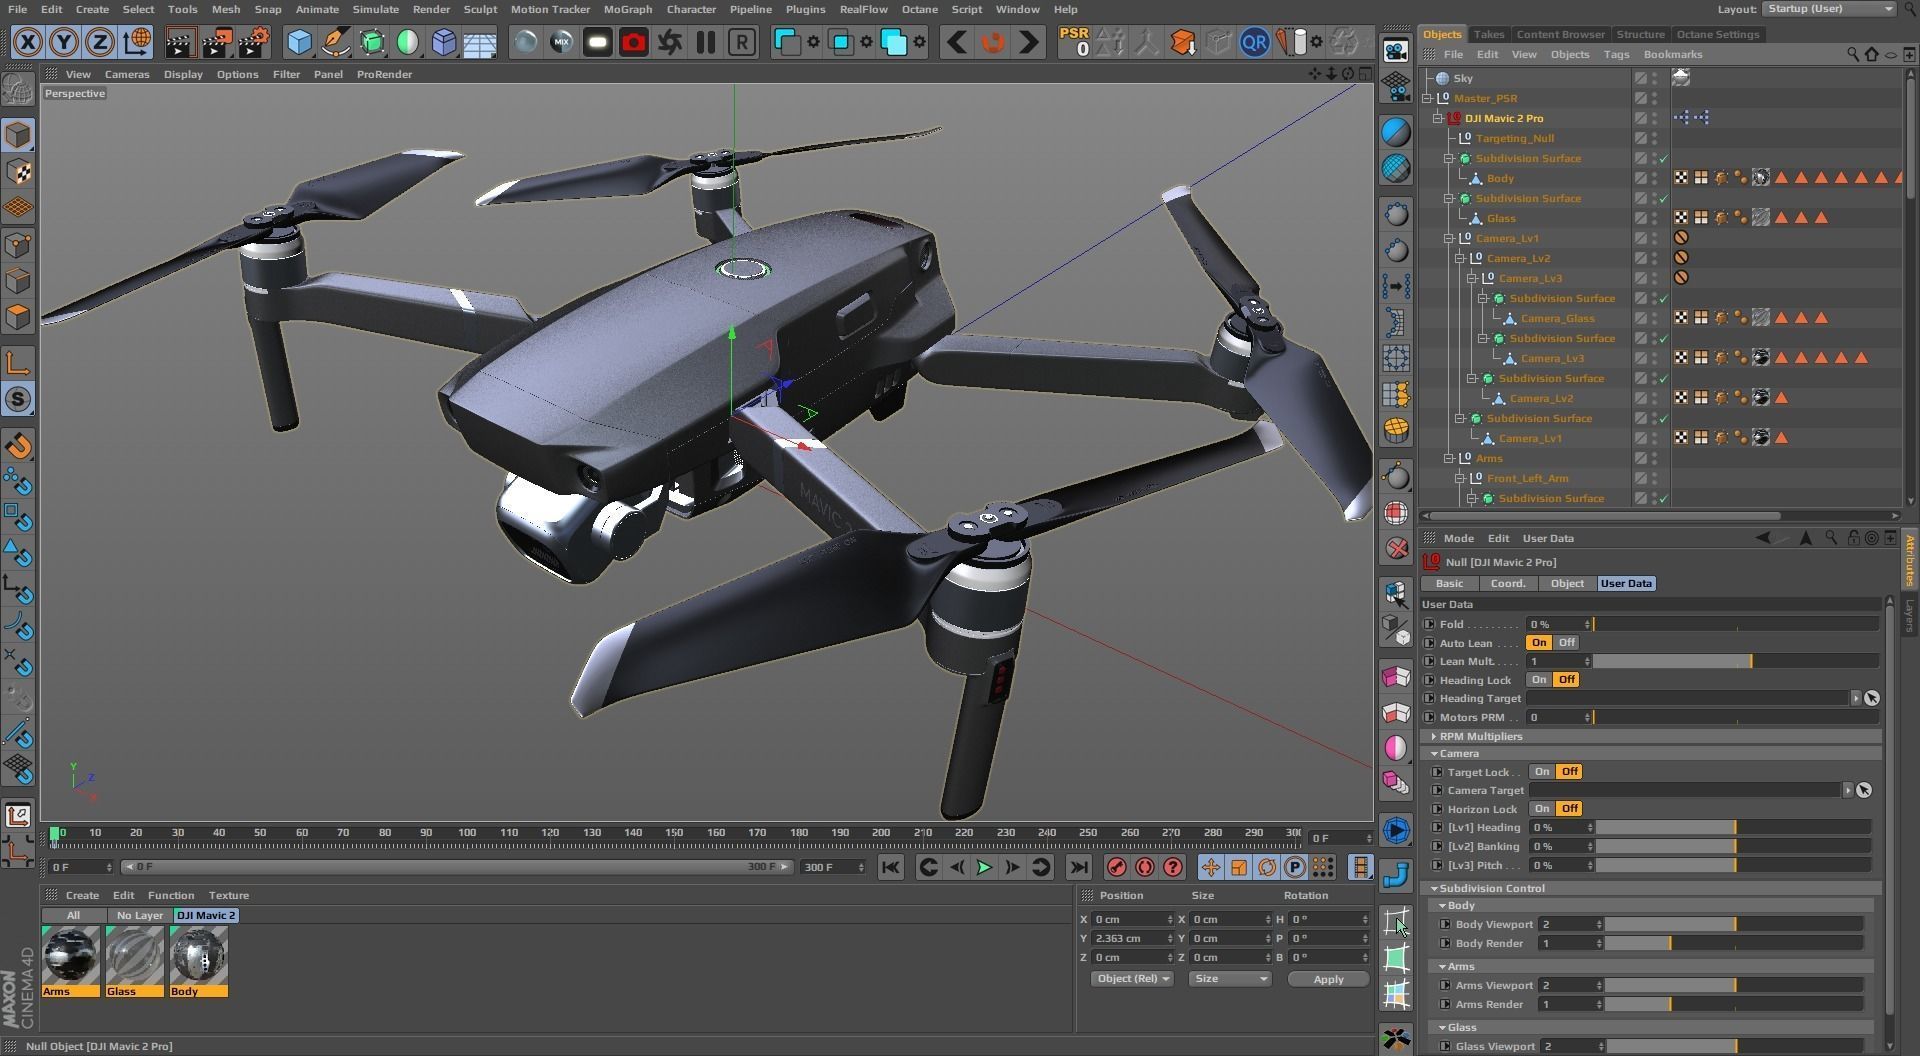Switch to Points mode

pyautogui.click(x=18, y=245)
